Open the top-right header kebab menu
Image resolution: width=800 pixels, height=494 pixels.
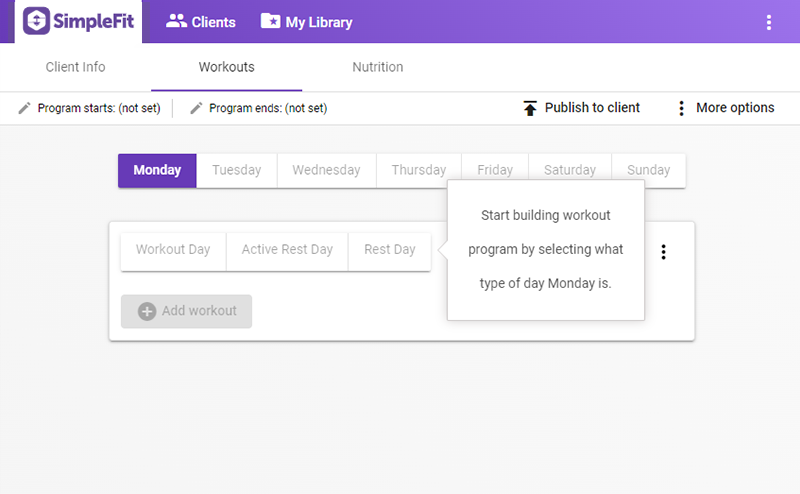tap(768, 22)
